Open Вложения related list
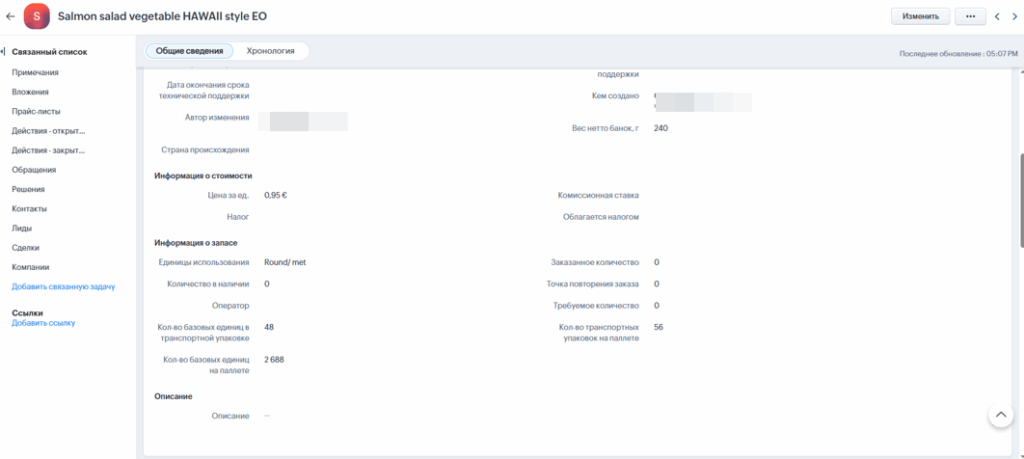This screenshot has width=1024, height=459. (30, 92)
